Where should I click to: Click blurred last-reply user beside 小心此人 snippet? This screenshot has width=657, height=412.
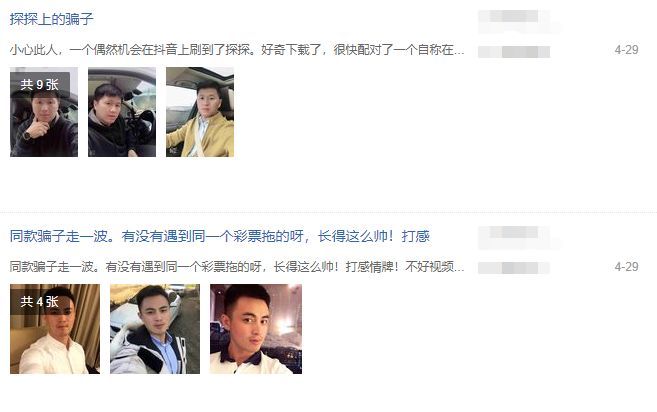point(514,52)
